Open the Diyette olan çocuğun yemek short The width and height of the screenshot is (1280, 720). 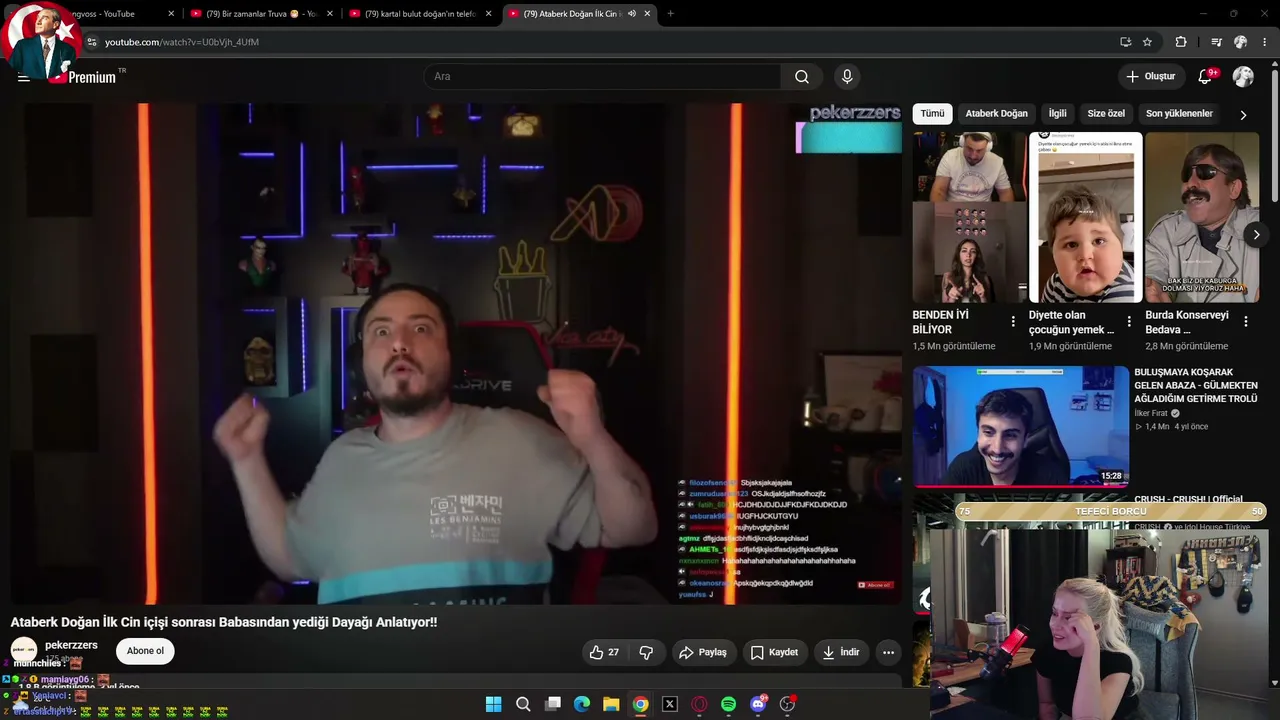click(x=1085, y=217)
